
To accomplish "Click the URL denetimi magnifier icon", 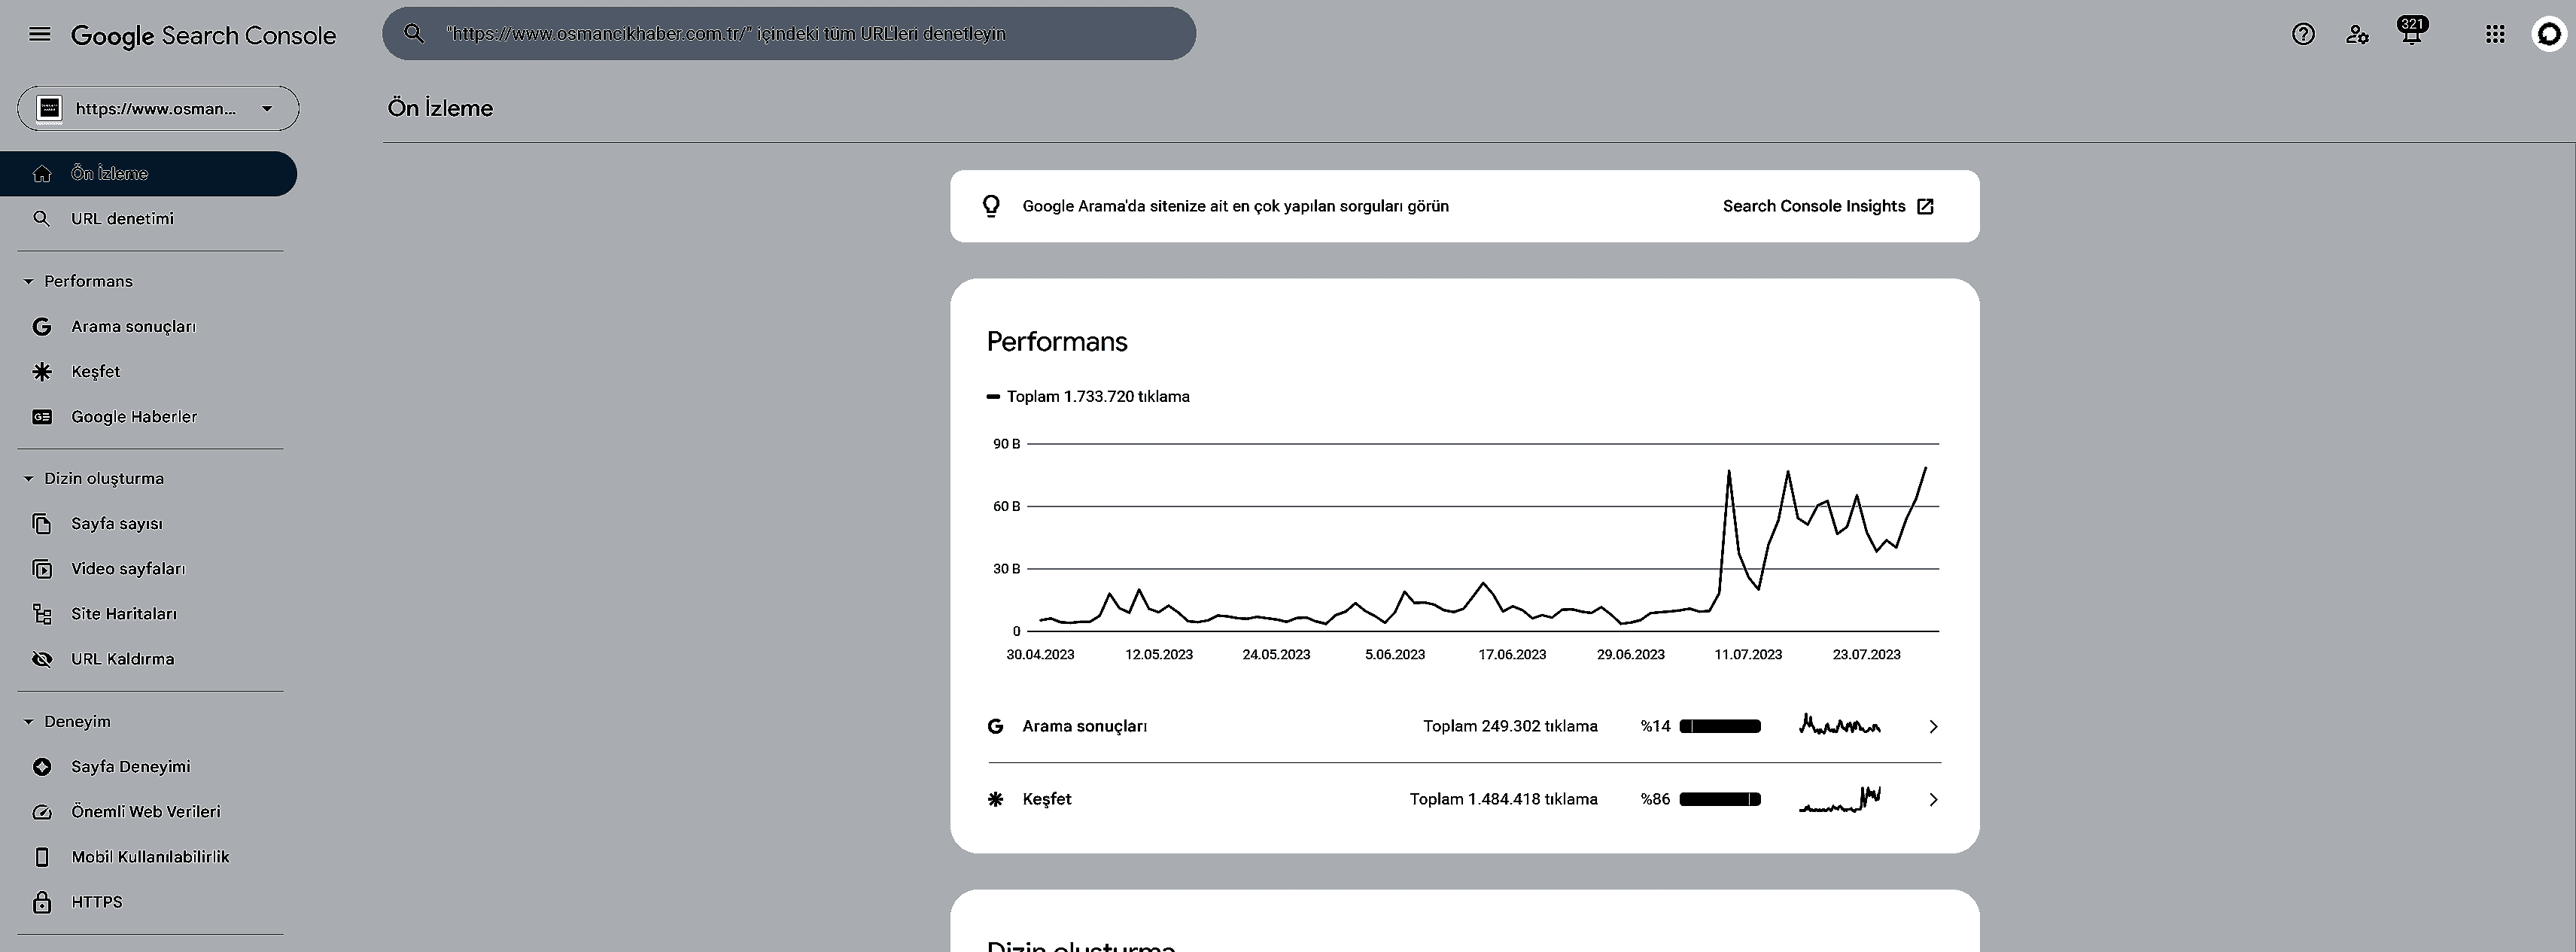I will pos(42,219).
